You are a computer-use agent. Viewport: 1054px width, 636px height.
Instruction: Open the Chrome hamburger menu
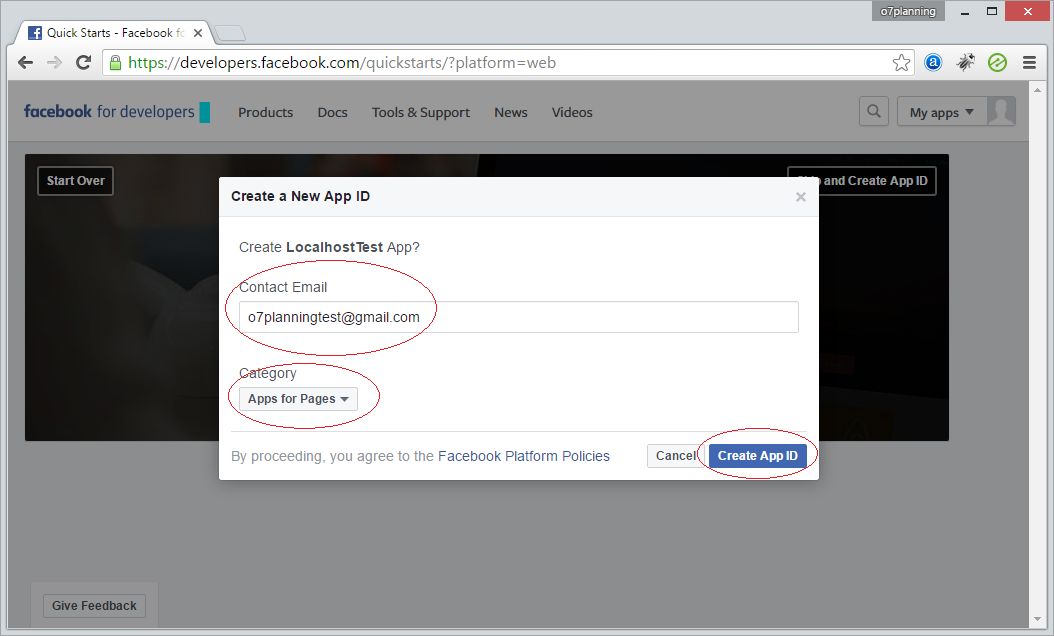point(1029,63)
